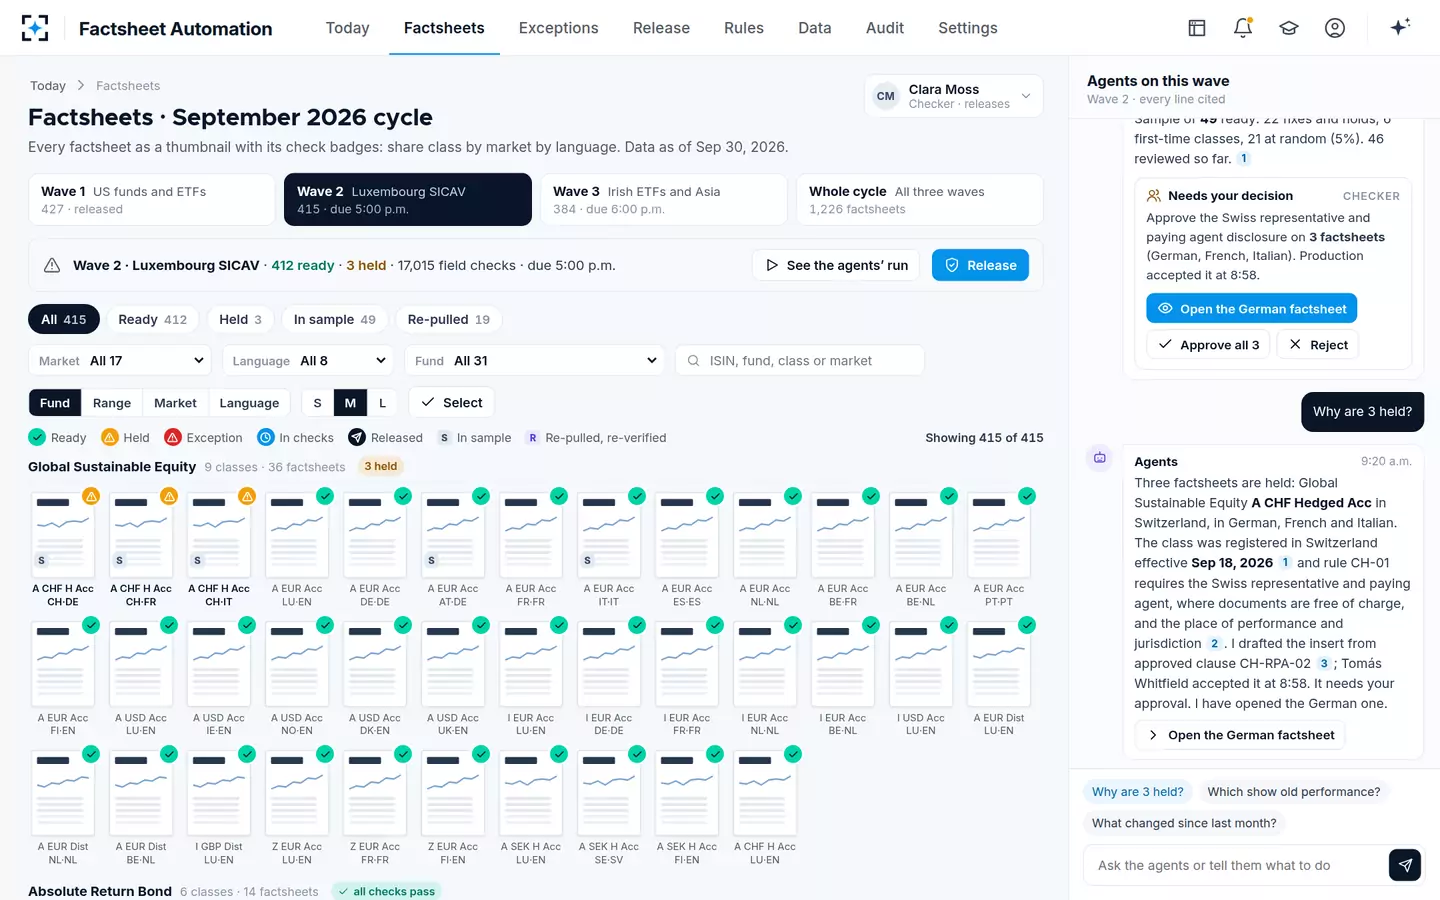The image size is (1440, 900).
Task: Click ready checkmark on A EUR Acc LU-EN
Action: [325, 496]
